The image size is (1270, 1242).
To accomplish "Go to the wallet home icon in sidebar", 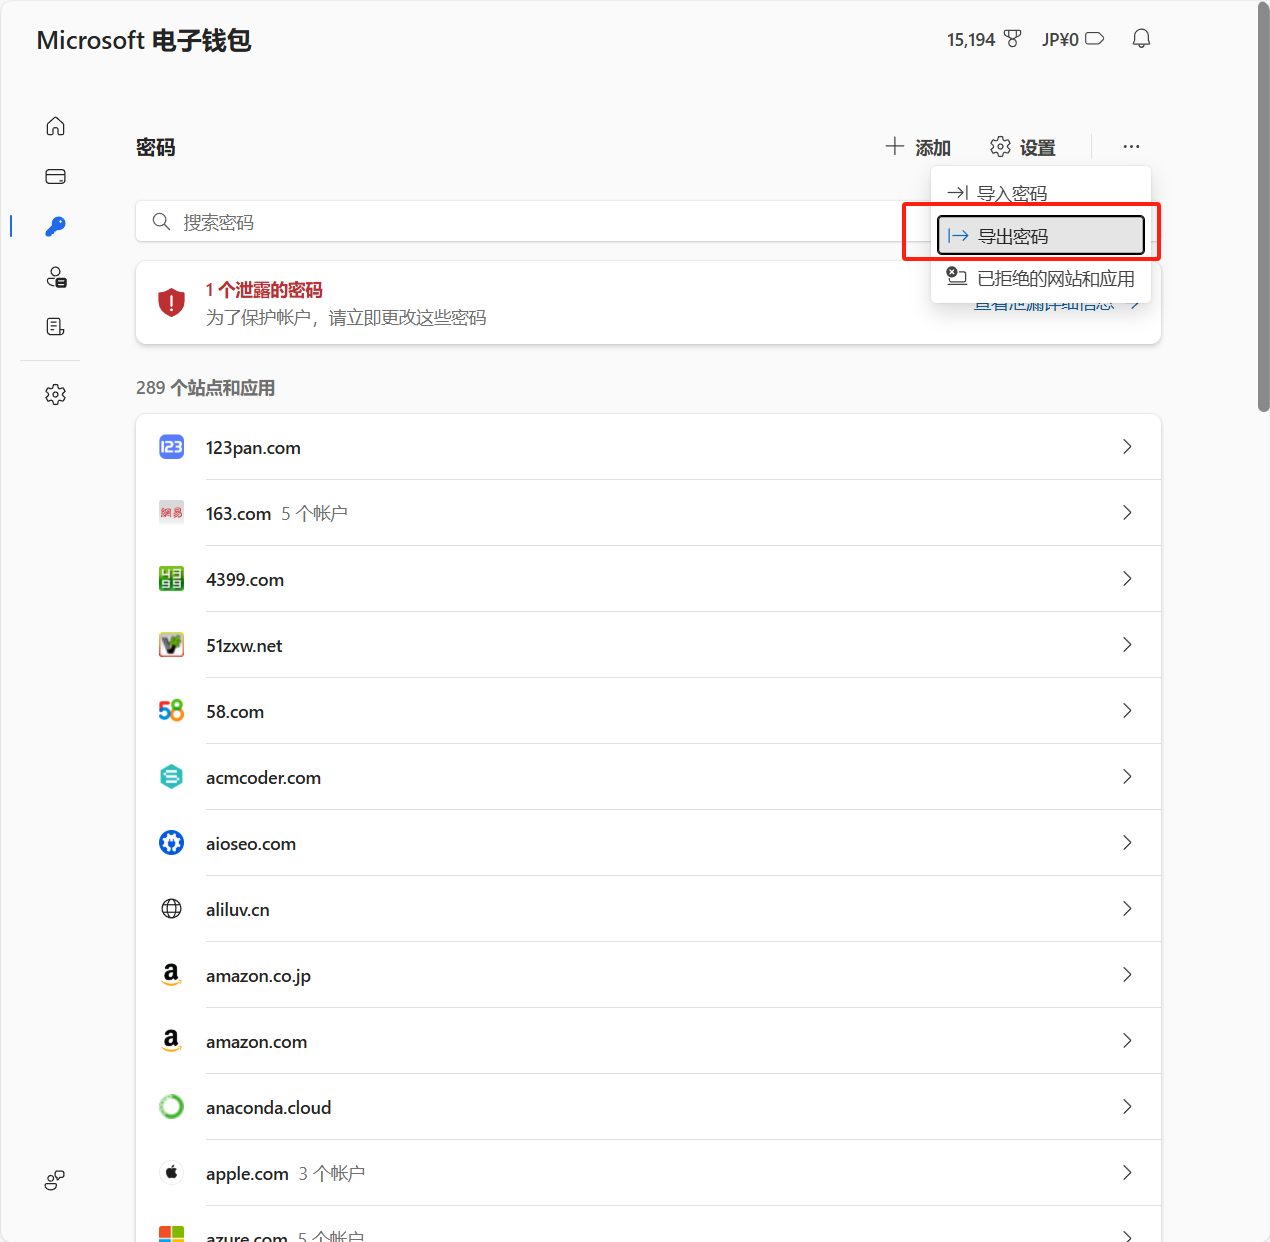I will pyautogui.click(x=56, y=126).
